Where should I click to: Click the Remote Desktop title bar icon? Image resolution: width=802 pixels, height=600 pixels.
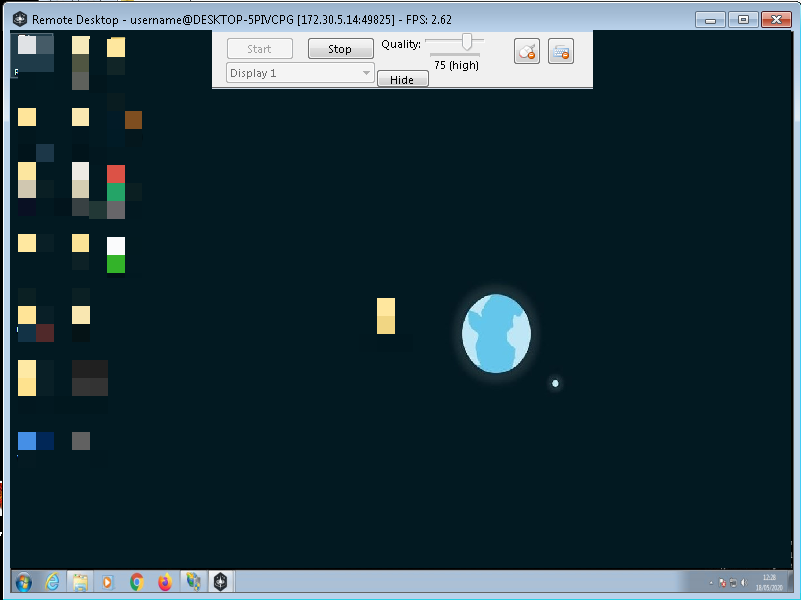[x=20, y=19]
